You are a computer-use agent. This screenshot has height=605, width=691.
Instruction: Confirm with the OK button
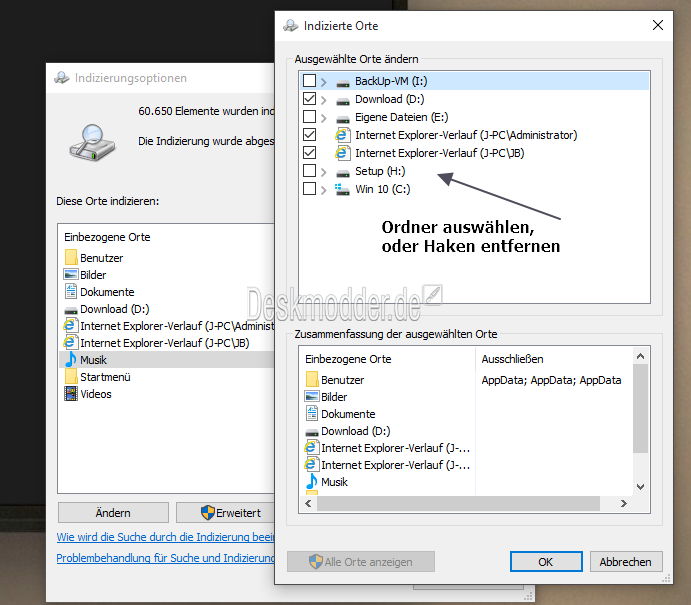click(x=546, y=561)
